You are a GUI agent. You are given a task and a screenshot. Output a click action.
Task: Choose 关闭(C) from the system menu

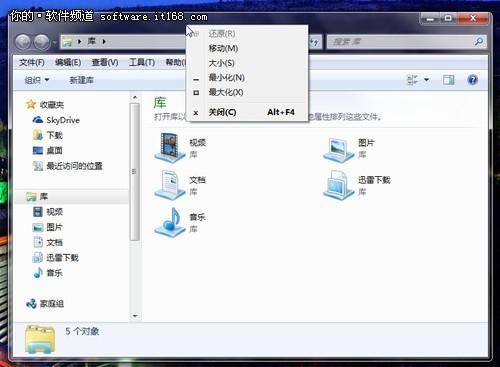point(247,112)
